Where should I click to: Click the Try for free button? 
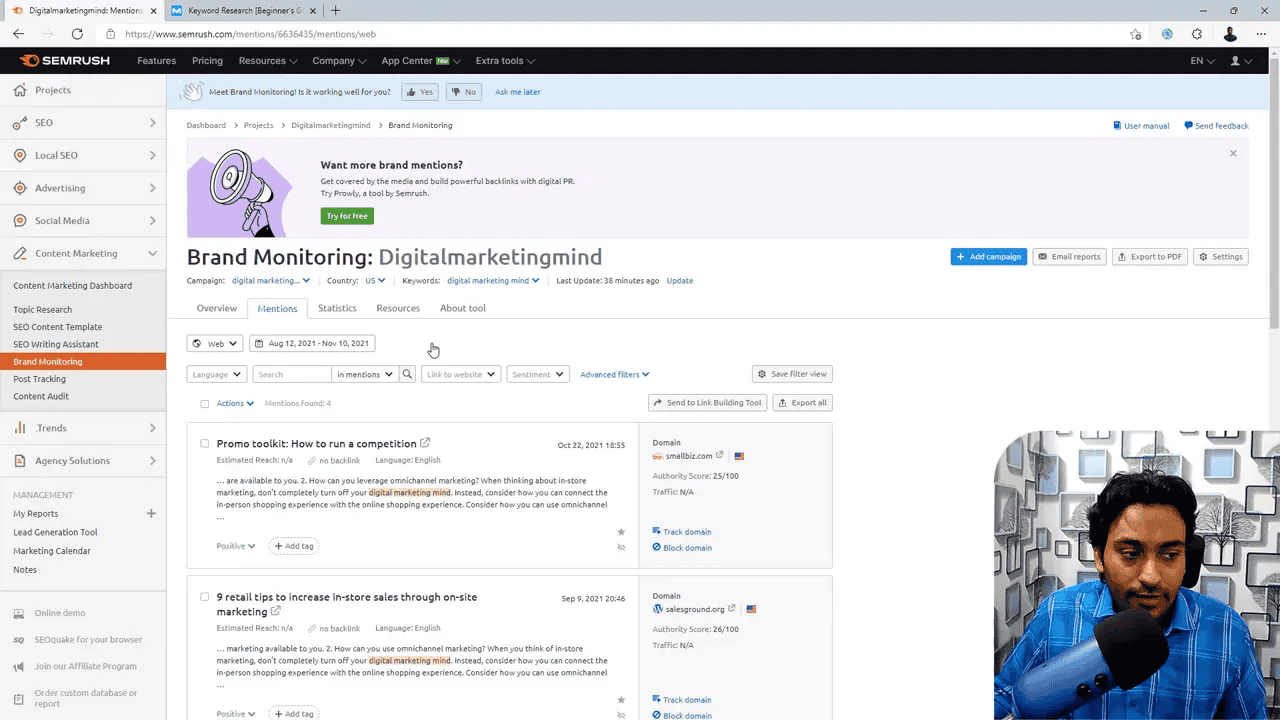[x=347, y=215]
